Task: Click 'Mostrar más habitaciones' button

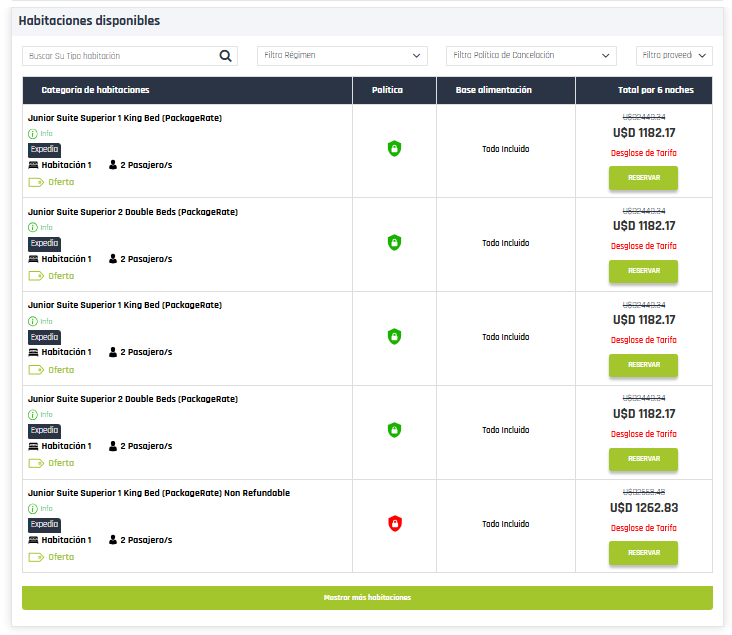Action: pos(367,598)
